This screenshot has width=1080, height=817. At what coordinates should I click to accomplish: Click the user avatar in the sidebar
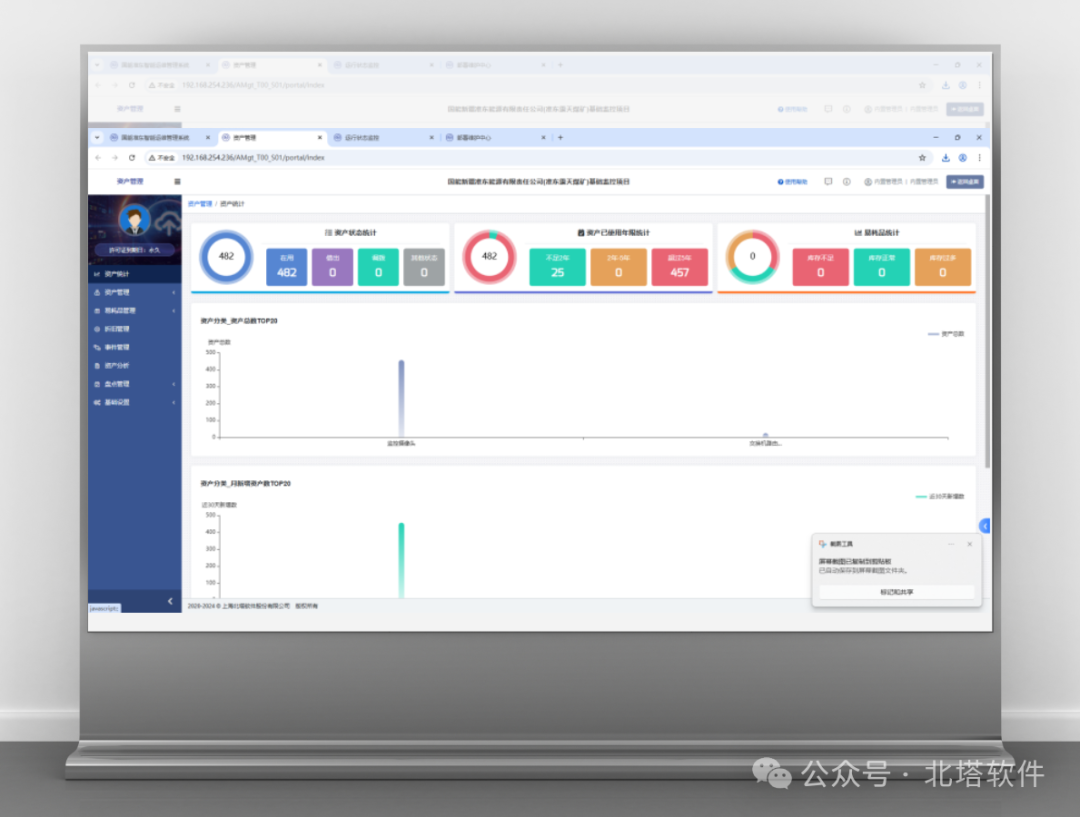[134, 220]
